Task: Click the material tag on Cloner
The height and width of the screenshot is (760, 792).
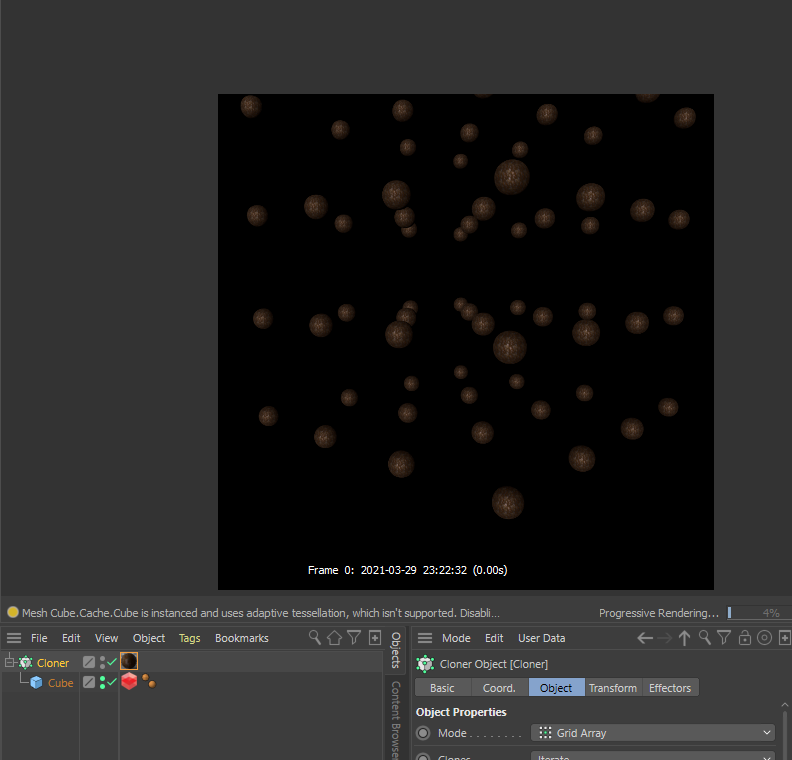Action: (129, 662)
